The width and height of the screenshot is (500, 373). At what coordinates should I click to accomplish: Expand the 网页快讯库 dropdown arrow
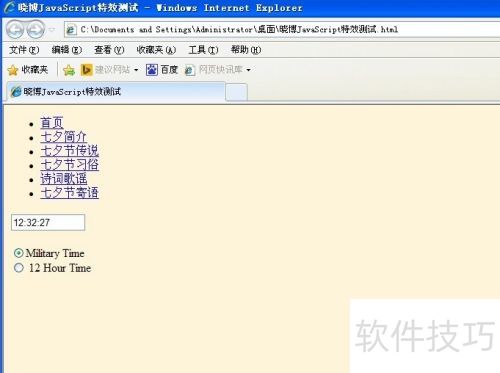tap(248, 70)
